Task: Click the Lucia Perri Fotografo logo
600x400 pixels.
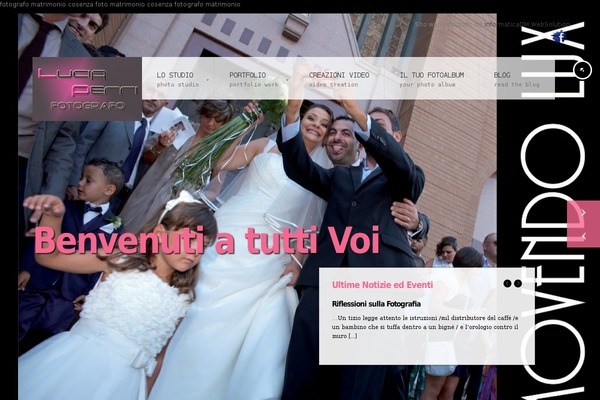Action: pyautogui.click(x=87, y=89)
